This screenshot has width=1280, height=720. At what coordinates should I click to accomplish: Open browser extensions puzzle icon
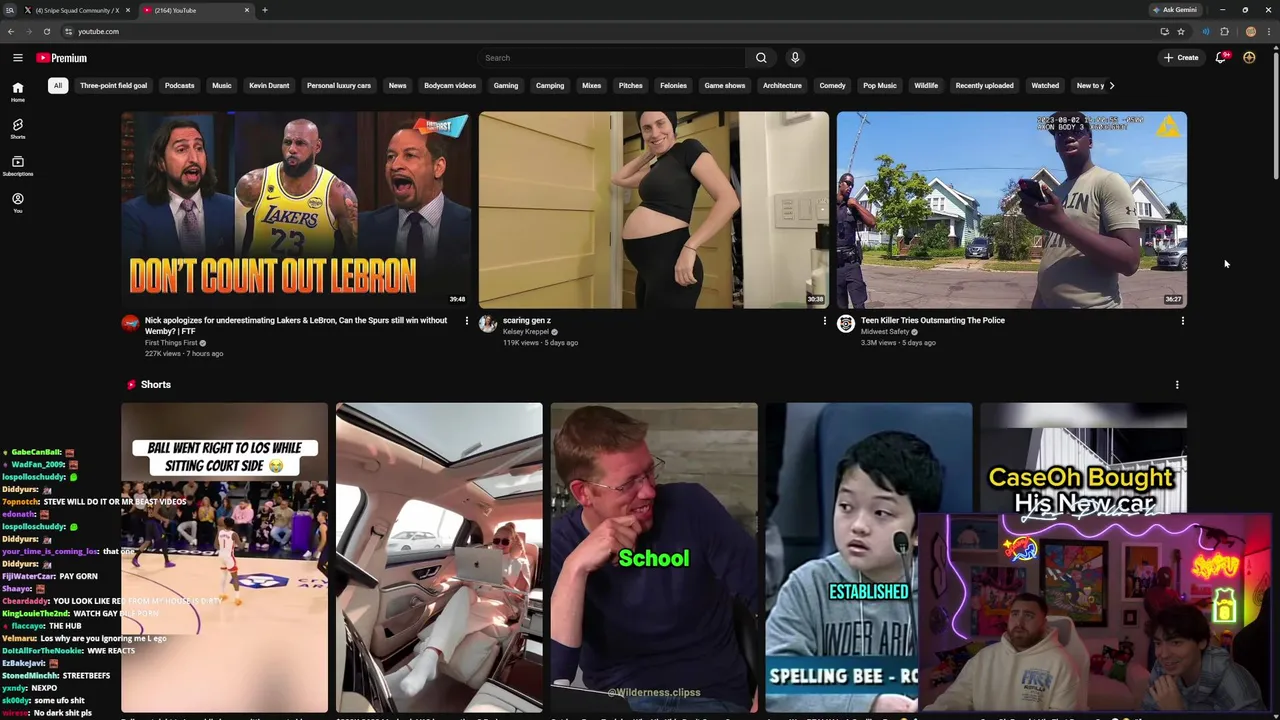point(1224,32)
